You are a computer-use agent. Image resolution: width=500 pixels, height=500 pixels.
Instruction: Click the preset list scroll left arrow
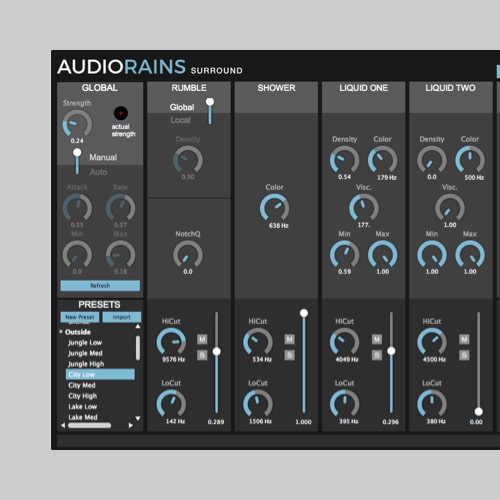coord(63,425)
